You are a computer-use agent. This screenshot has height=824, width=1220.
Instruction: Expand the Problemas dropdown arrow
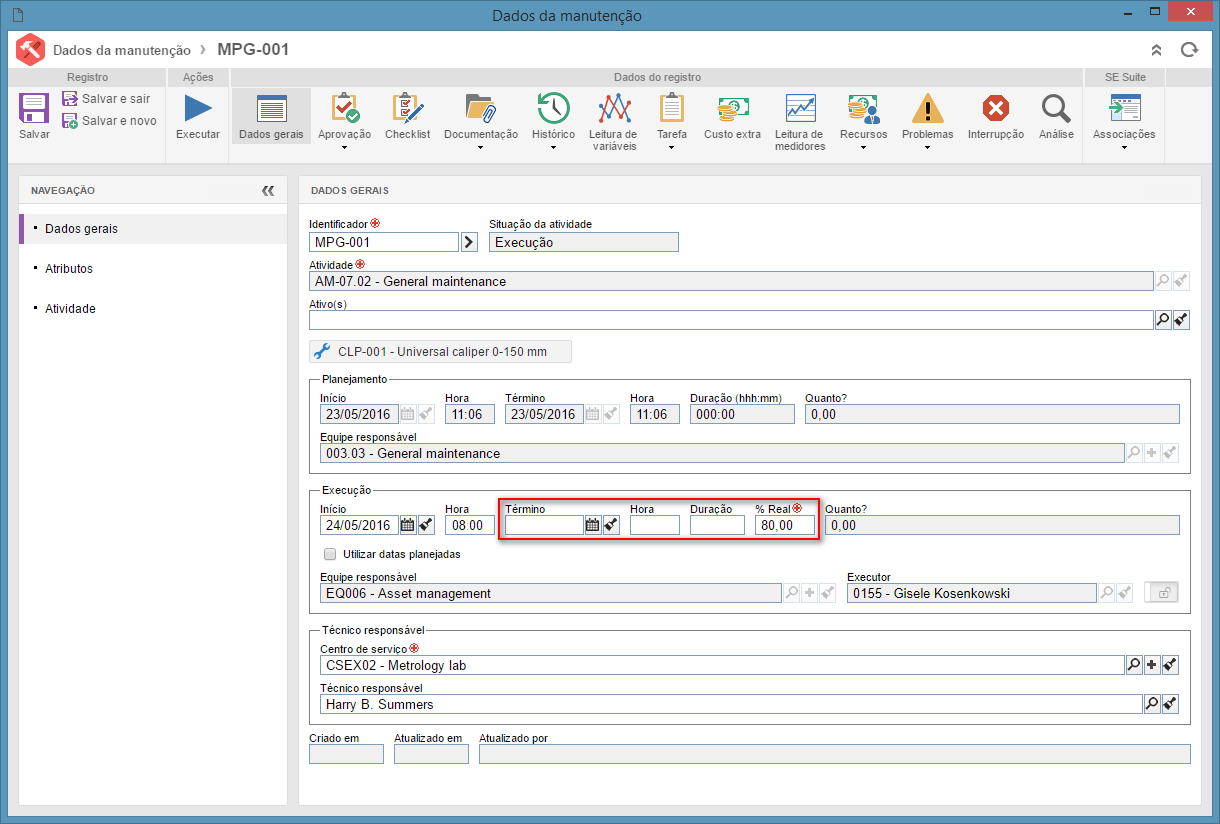pos(927,148)
